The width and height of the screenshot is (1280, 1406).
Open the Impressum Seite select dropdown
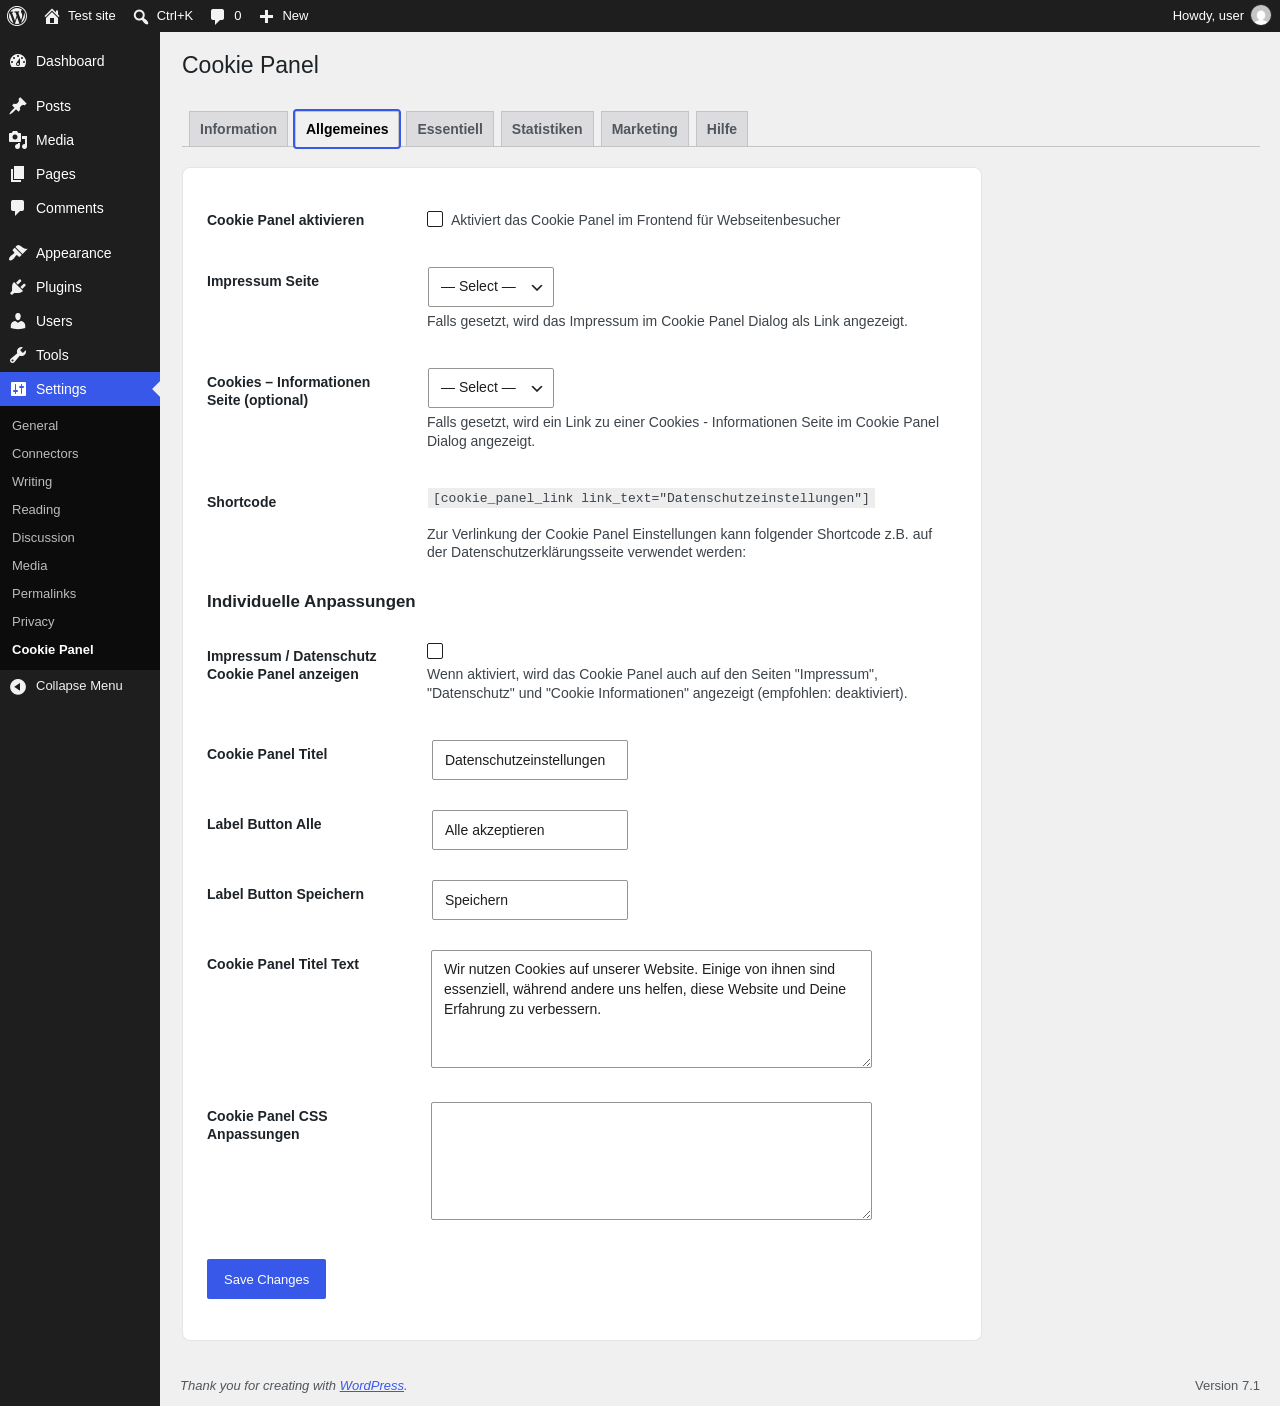491,287
